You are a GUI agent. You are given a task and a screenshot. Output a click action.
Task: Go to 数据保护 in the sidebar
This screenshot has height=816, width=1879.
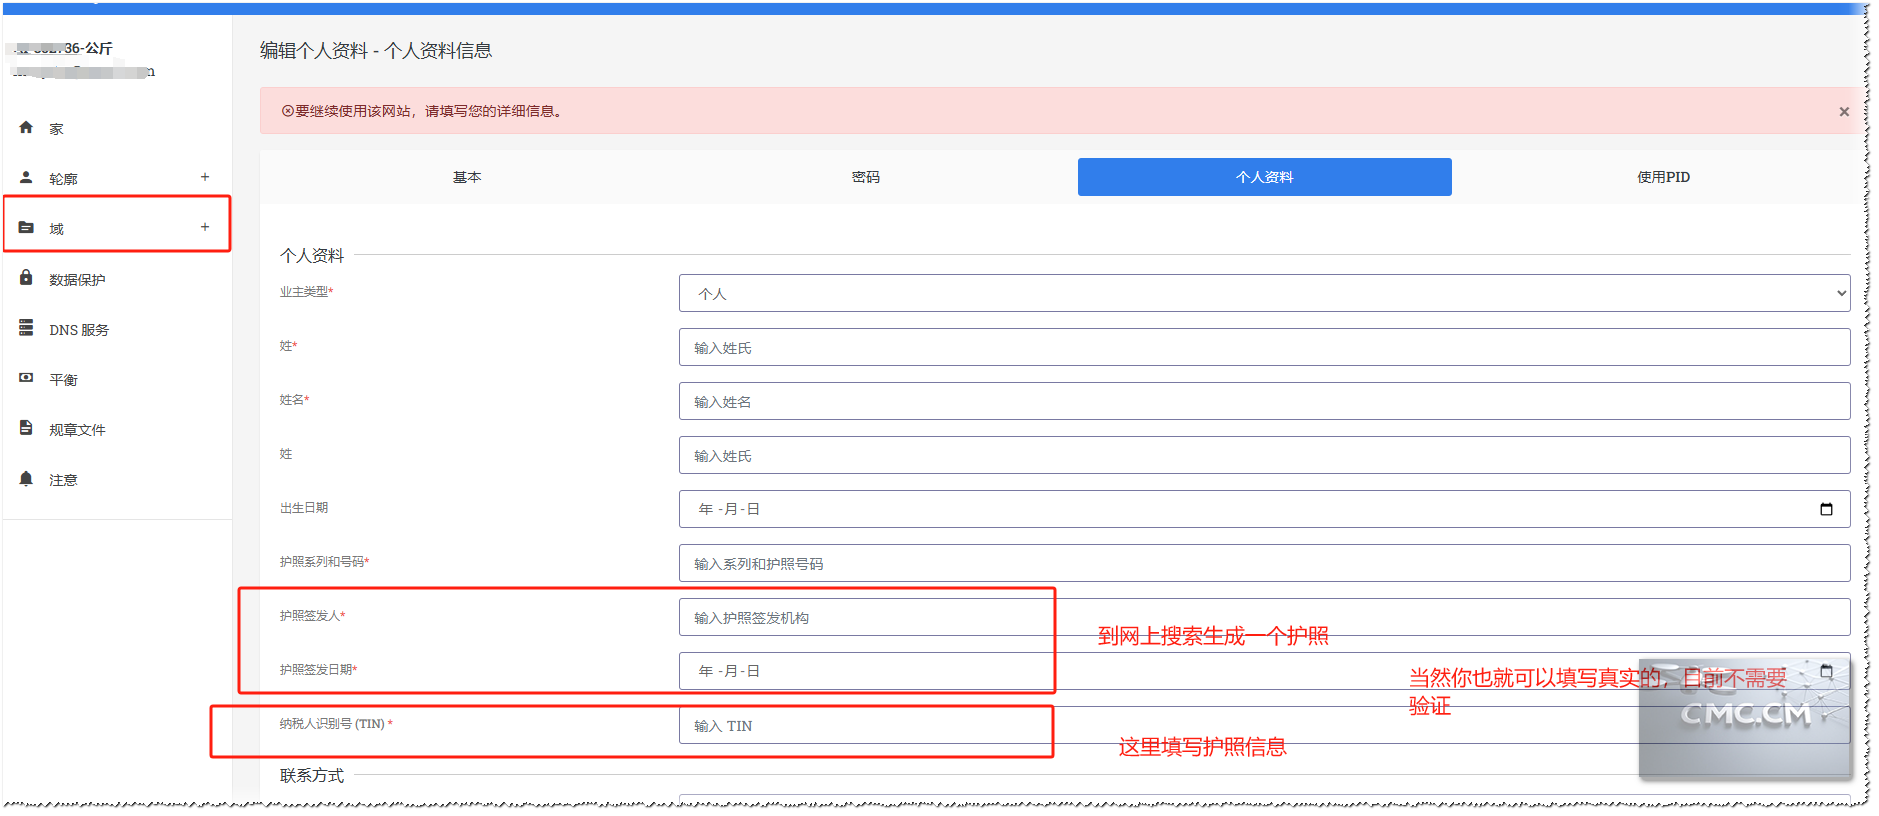point(77,280)
